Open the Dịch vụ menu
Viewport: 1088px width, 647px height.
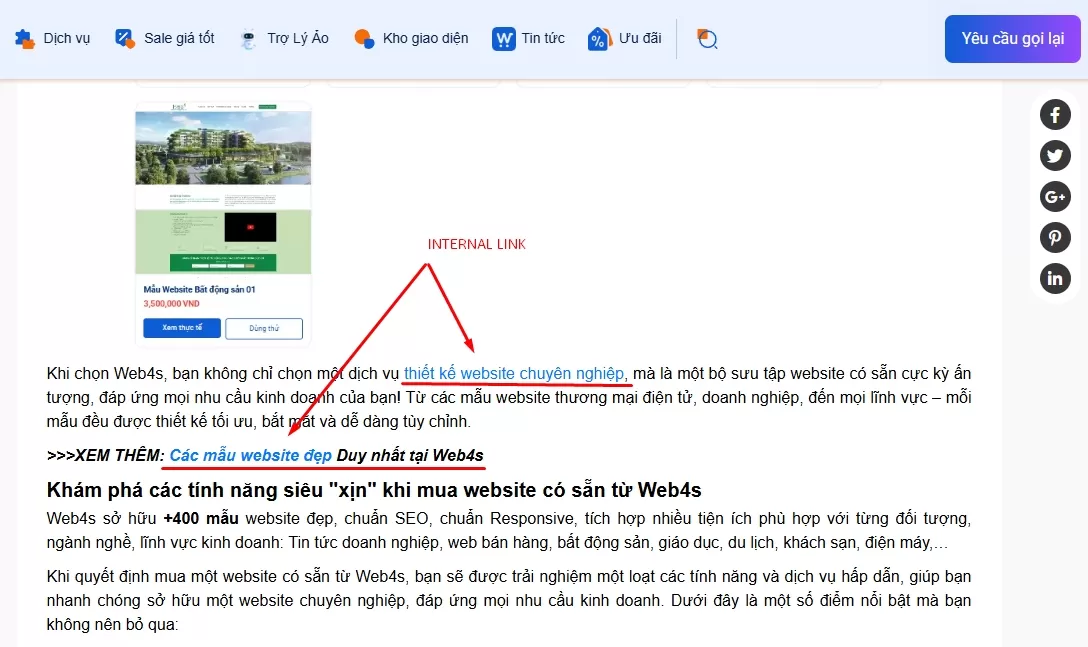pyautogui.click(x=67, y=38)
